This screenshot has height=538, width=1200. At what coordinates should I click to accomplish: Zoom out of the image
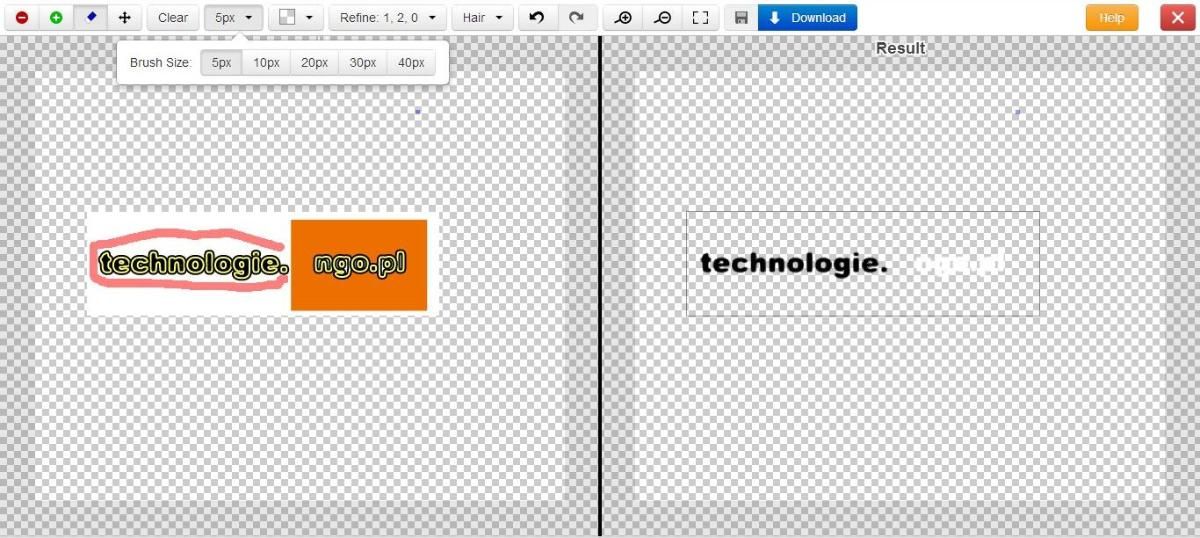662,18
